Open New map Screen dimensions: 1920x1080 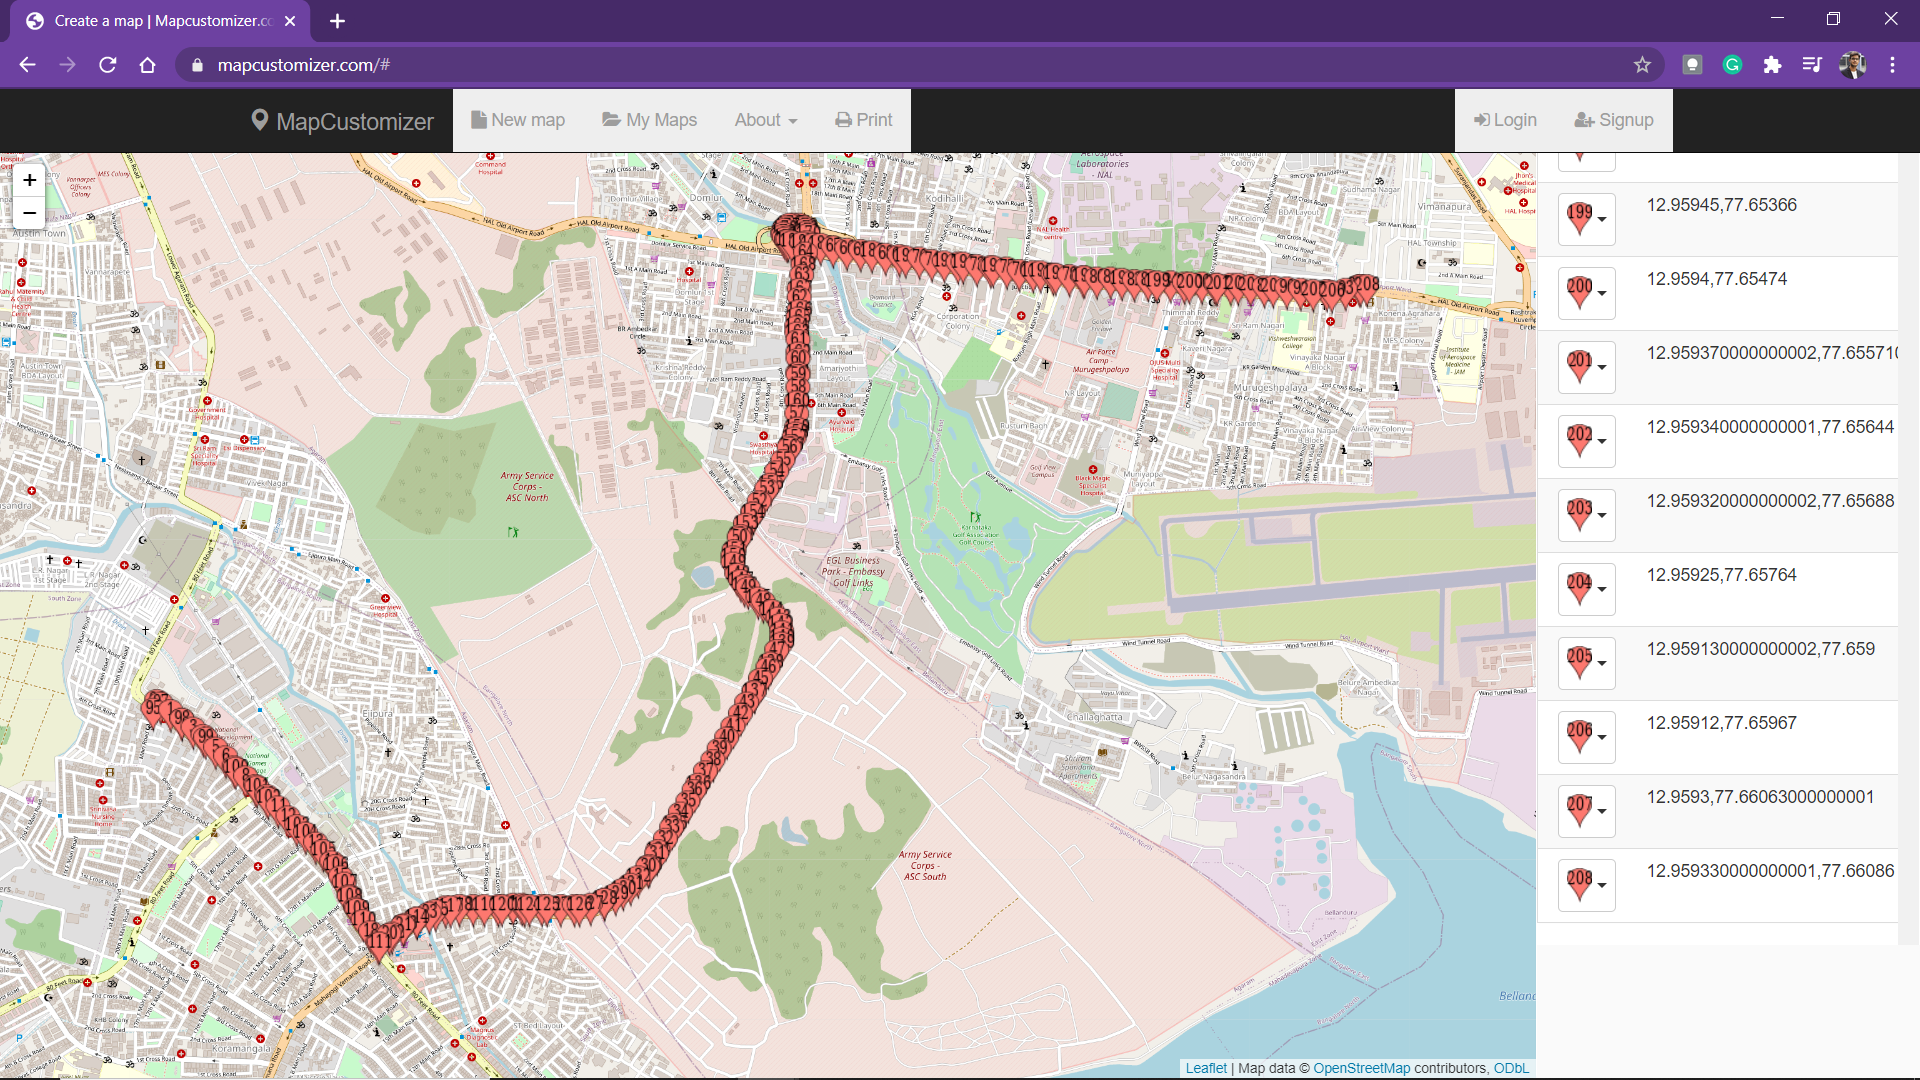pyautogui.click(x=518, y=120)
